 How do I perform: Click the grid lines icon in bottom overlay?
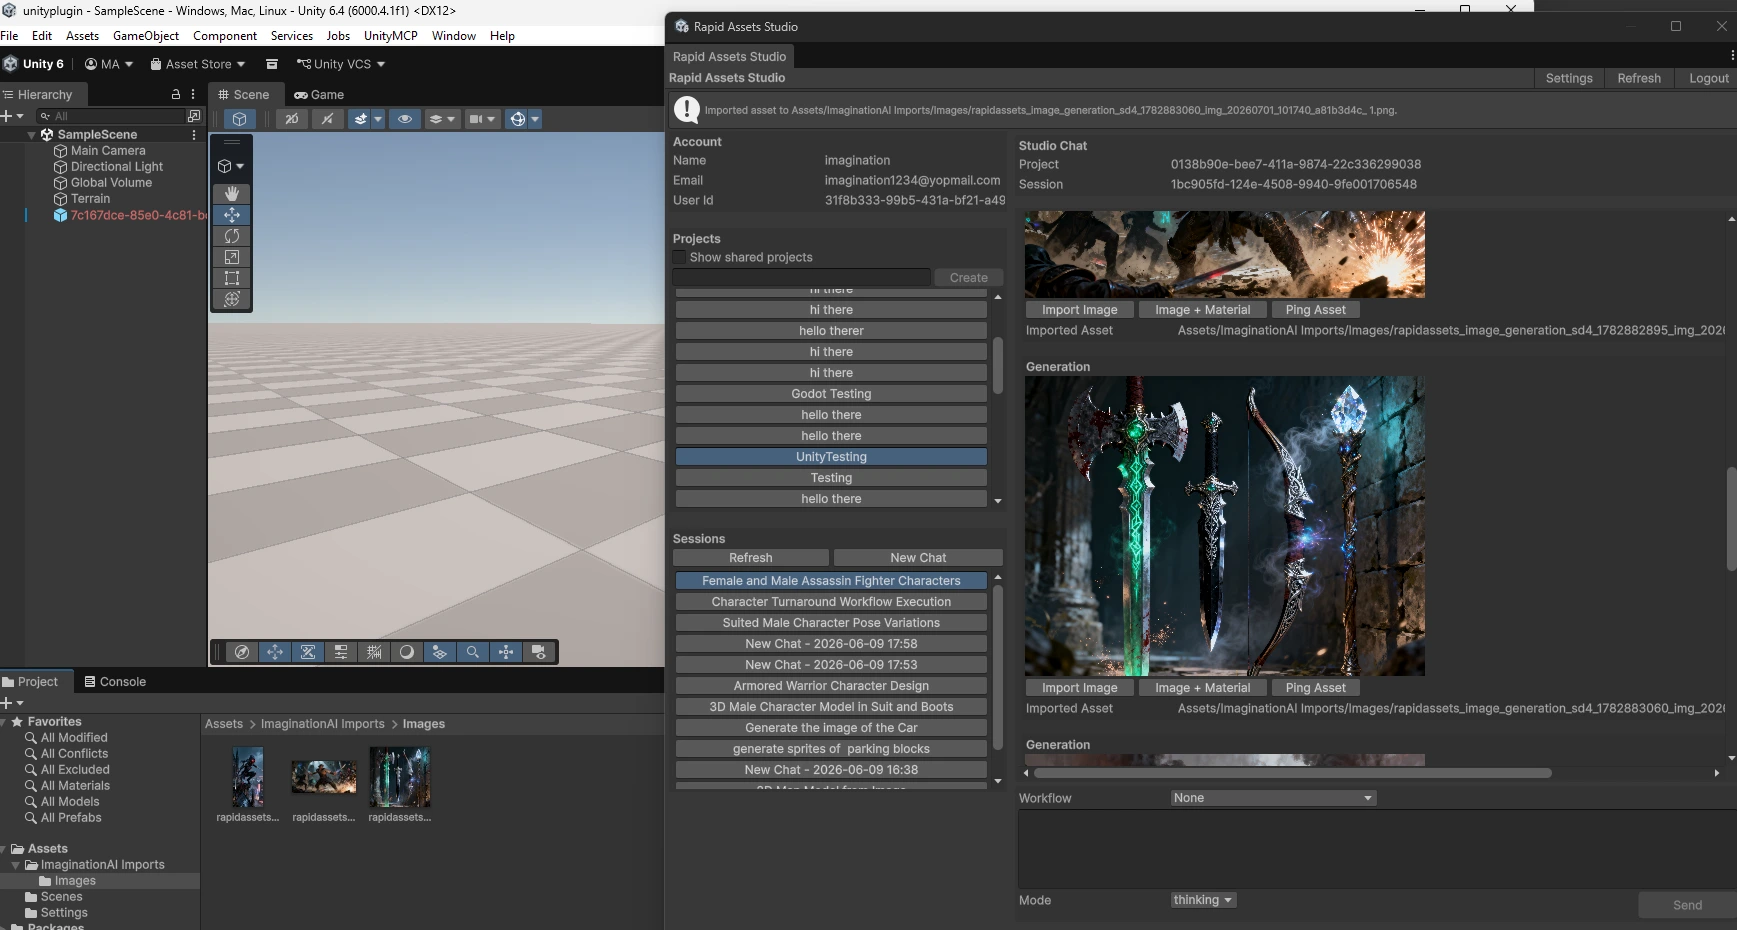[374, 652]
